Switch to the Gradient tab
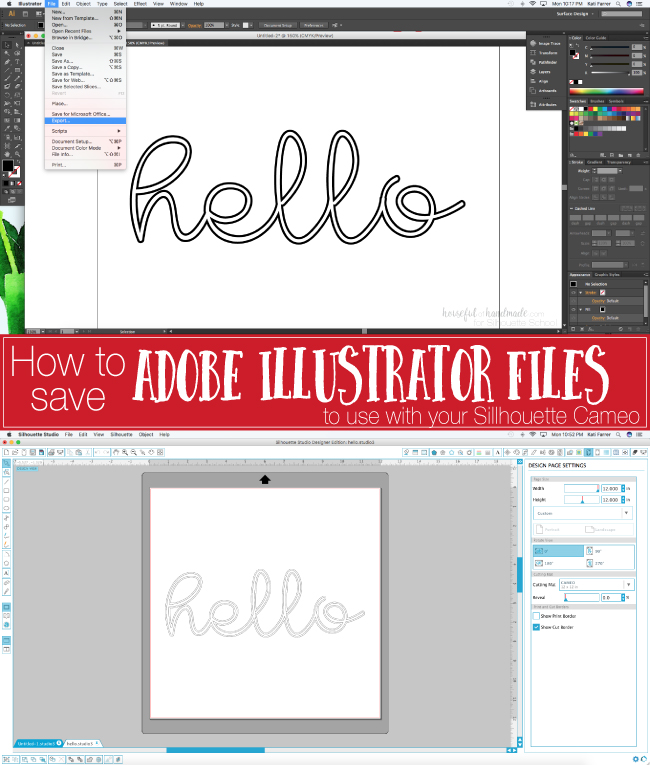 pyautogui.click(x=594, y=162)
